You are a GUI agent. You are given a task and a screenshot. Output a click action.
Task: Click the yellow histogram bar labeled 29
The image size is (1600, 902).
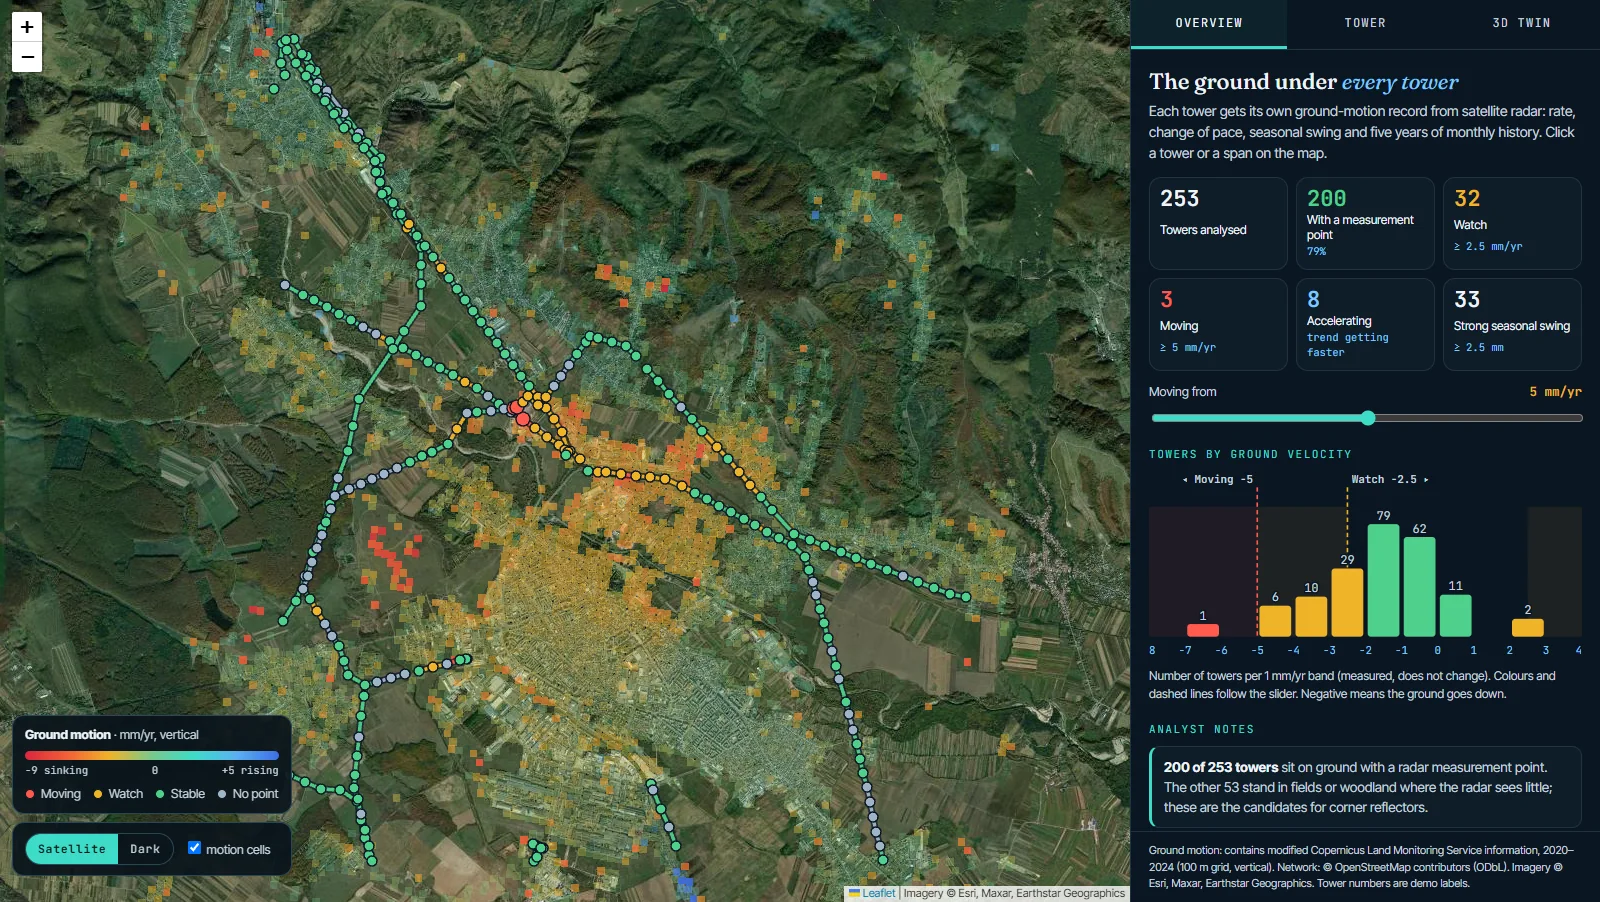pyautogui.click(x=1347, y=602)
